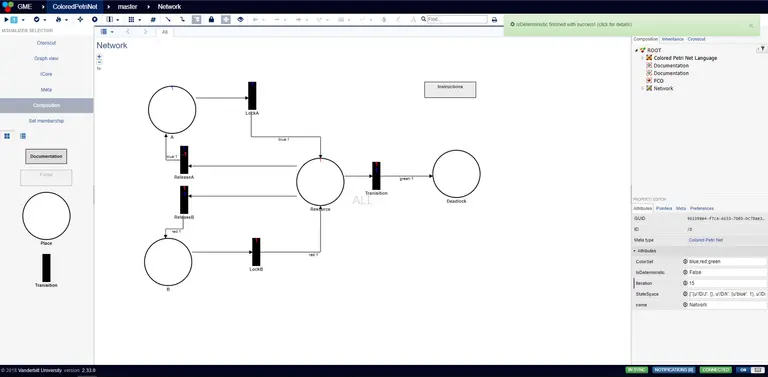Expand the Colored Petri Net Language node
Viewport: 768px width, 377px height.
(643, 58)
